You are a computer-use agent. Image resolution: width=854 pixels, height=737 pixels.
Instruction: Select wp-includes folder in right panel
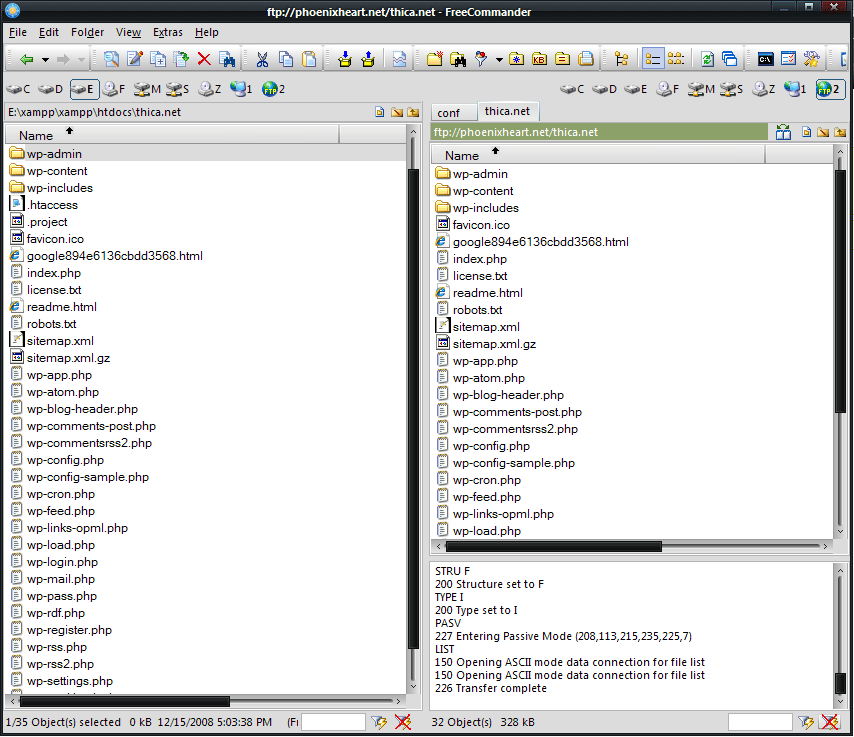click(485, 208)
